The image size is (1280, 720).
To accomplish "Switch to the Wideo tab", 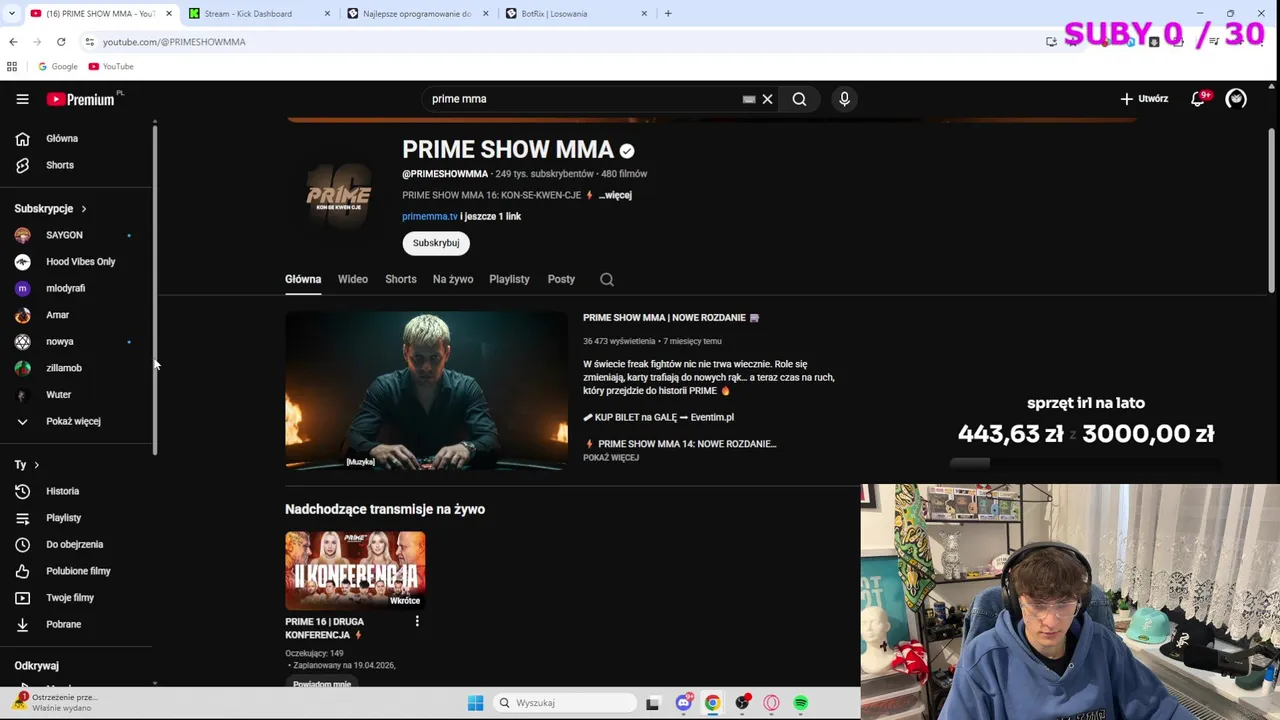I will [353, 279].
